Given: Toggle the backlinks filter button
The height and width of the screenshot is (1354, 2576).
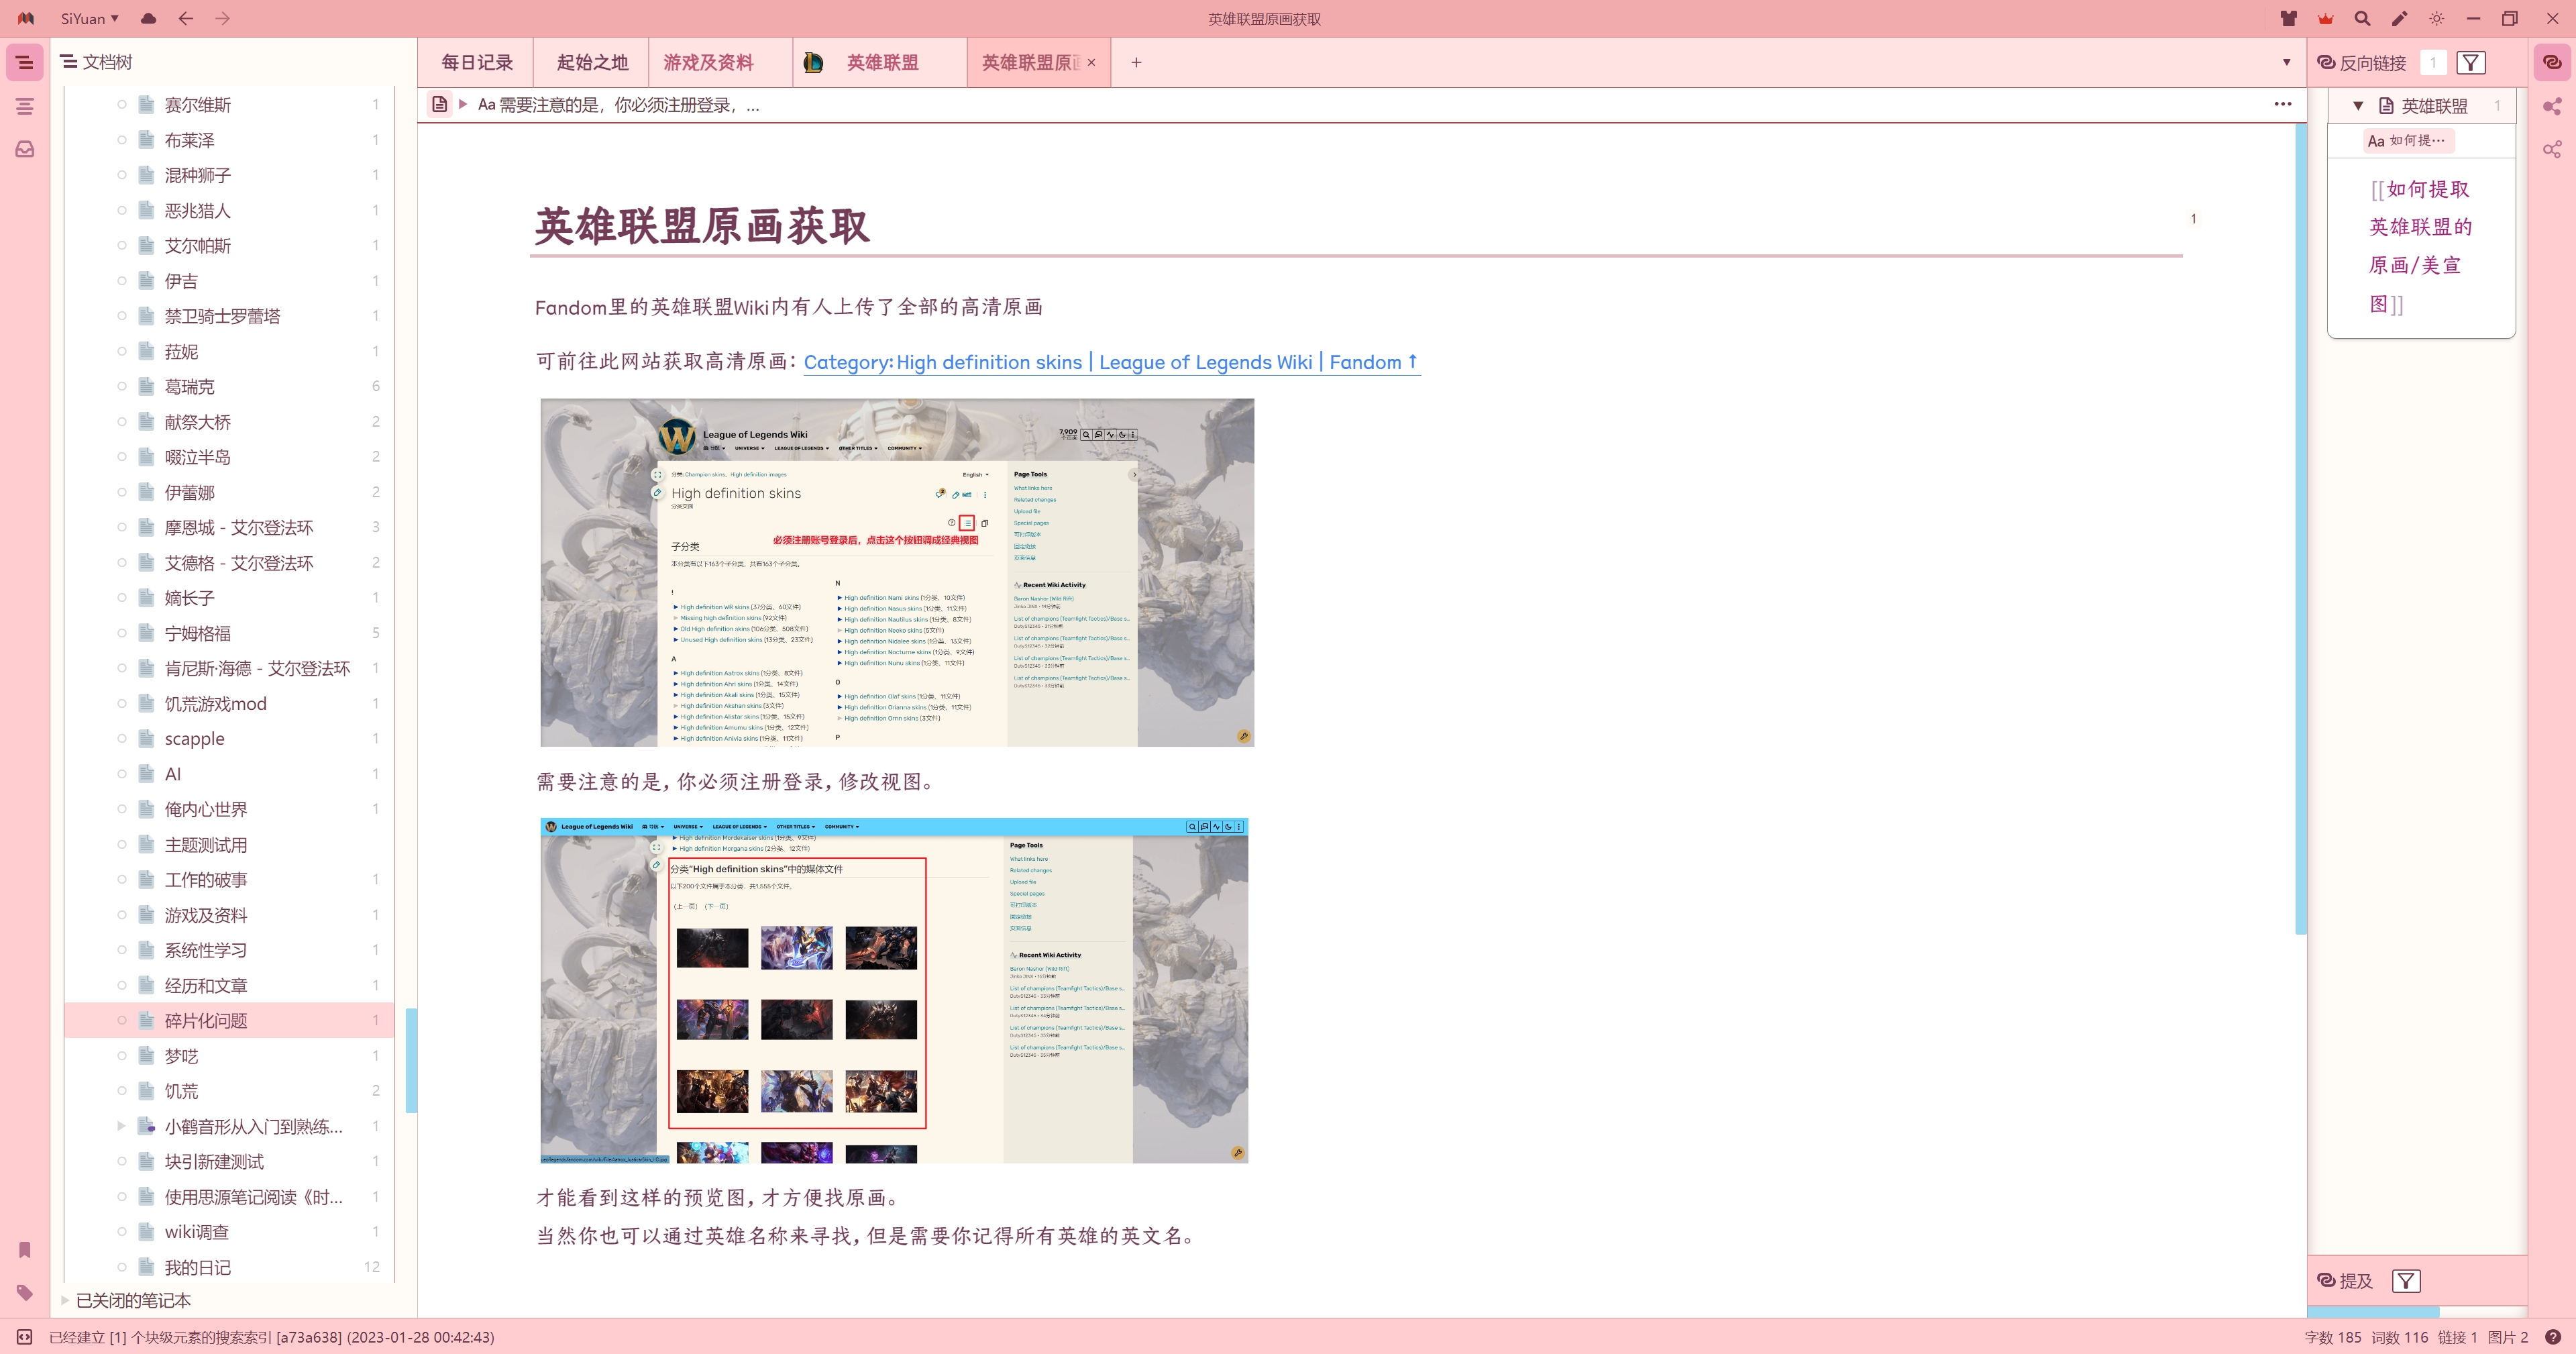Looking at the screenshot, I should coord(2470,63).
